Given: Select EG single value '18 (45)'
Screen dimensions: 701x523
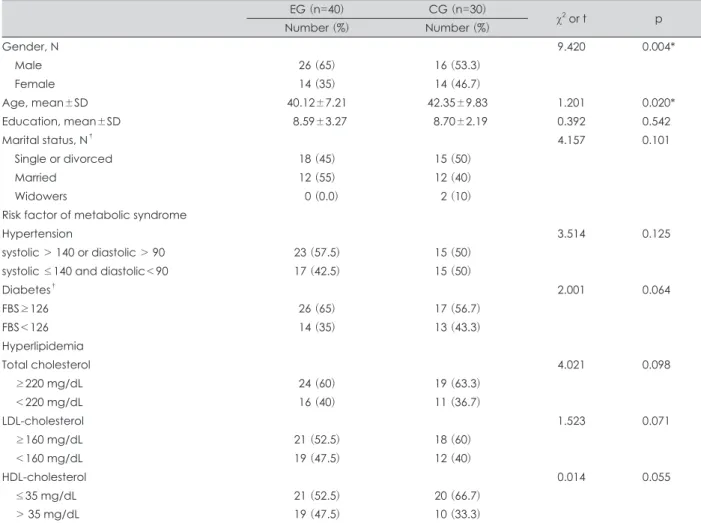Looking at the screenshot, I should (317, 159).
